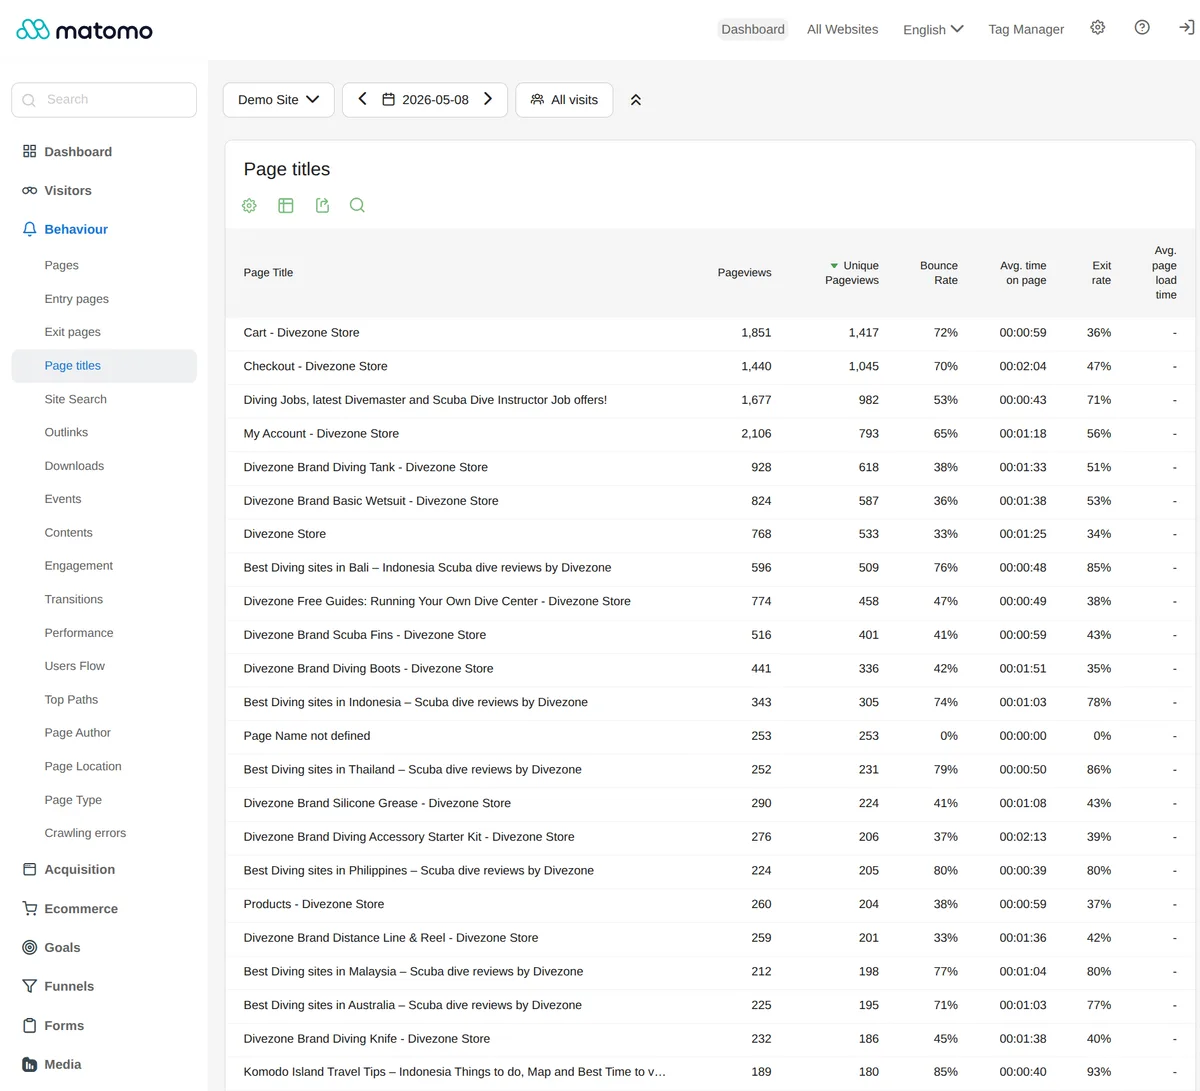The image size is (1200, 1091).
Task: Click the Forms clipboard icon
Action: (x=29, y=1025)
